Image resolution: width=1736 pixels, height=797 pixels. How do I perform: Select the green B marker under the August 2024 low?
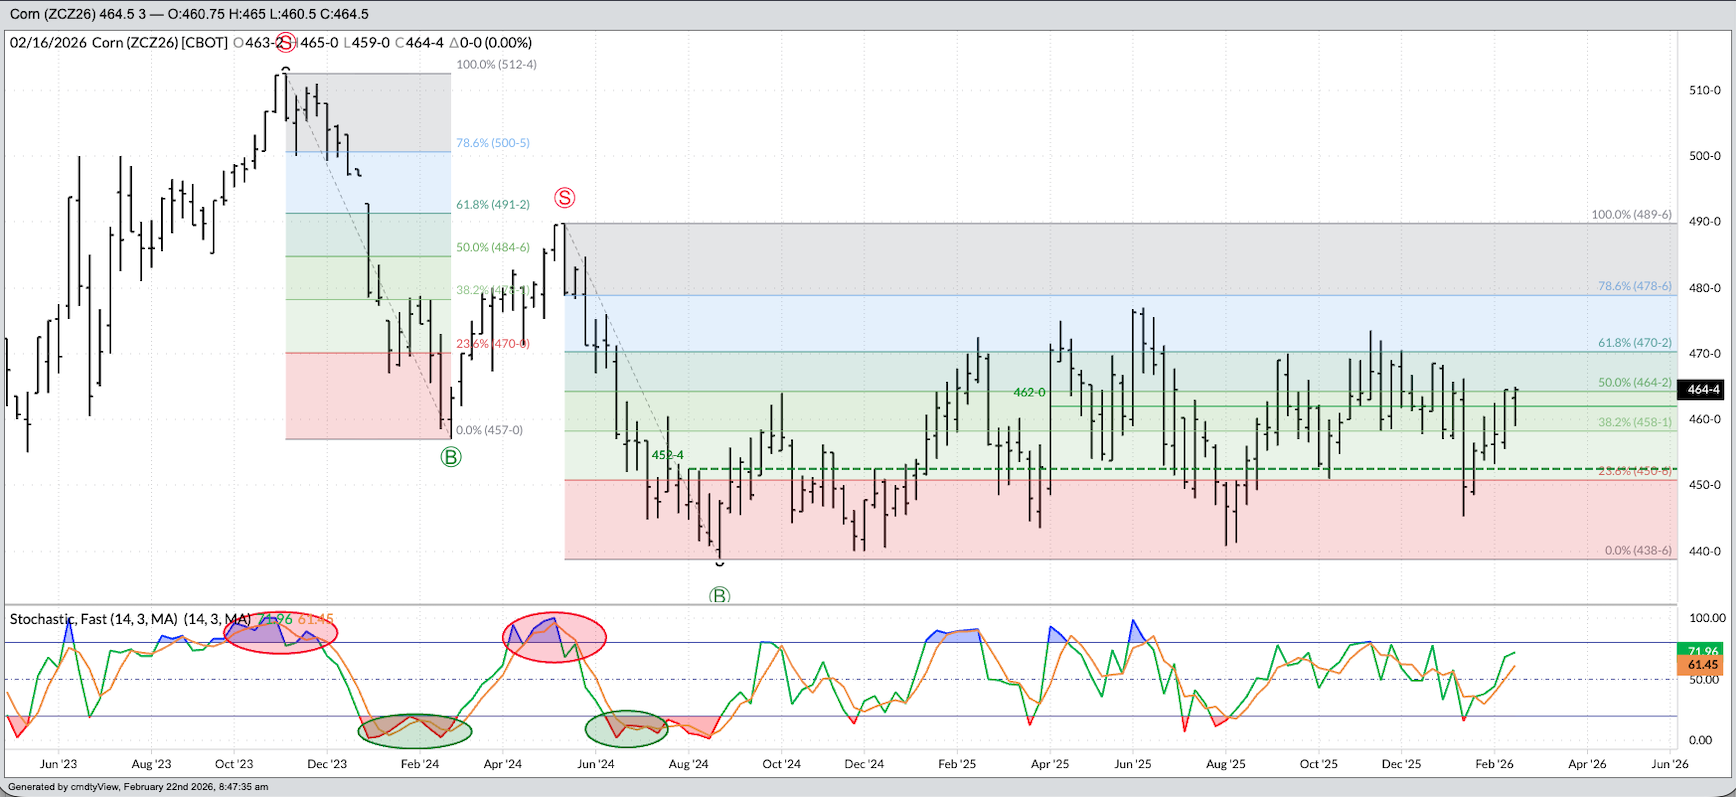[x=719, y=596]
